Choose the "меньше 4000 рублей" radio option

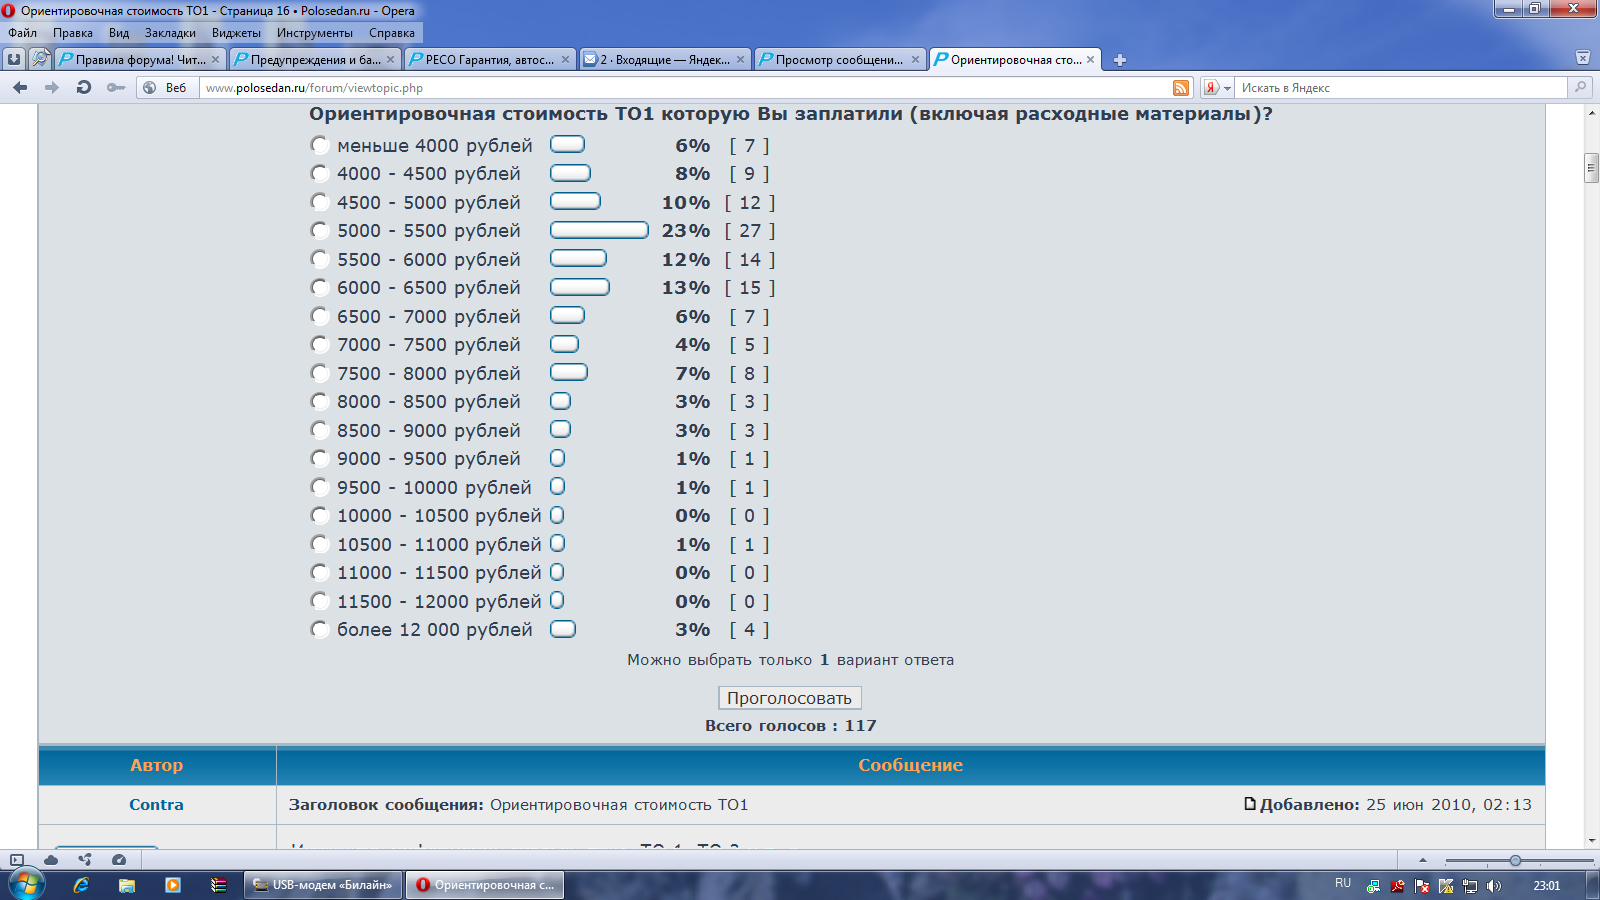coord(320,145)
